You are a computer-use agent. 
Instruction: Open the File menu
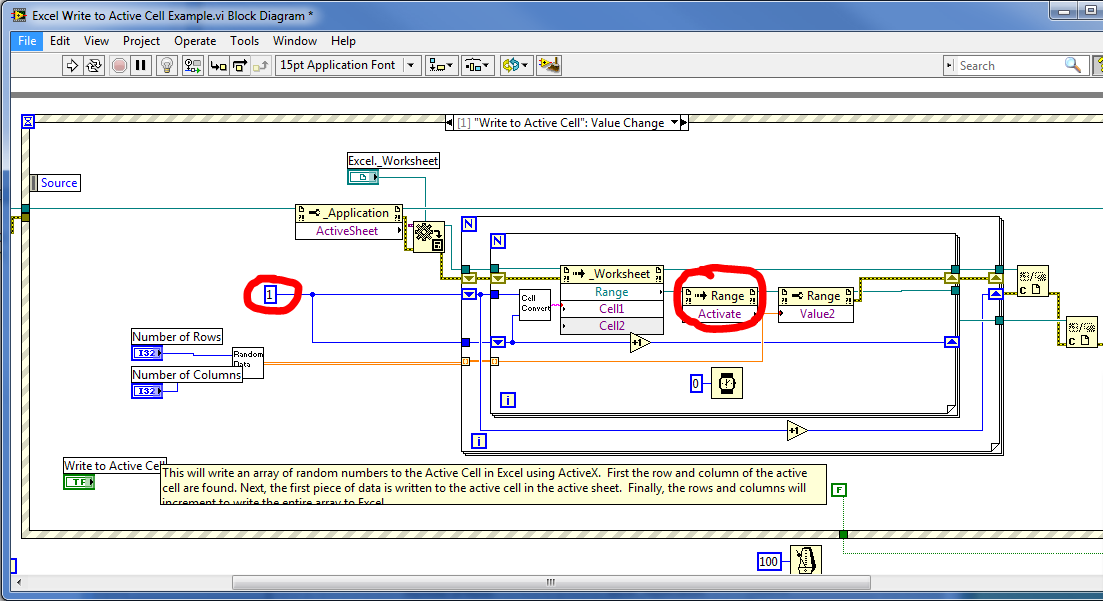27,41
